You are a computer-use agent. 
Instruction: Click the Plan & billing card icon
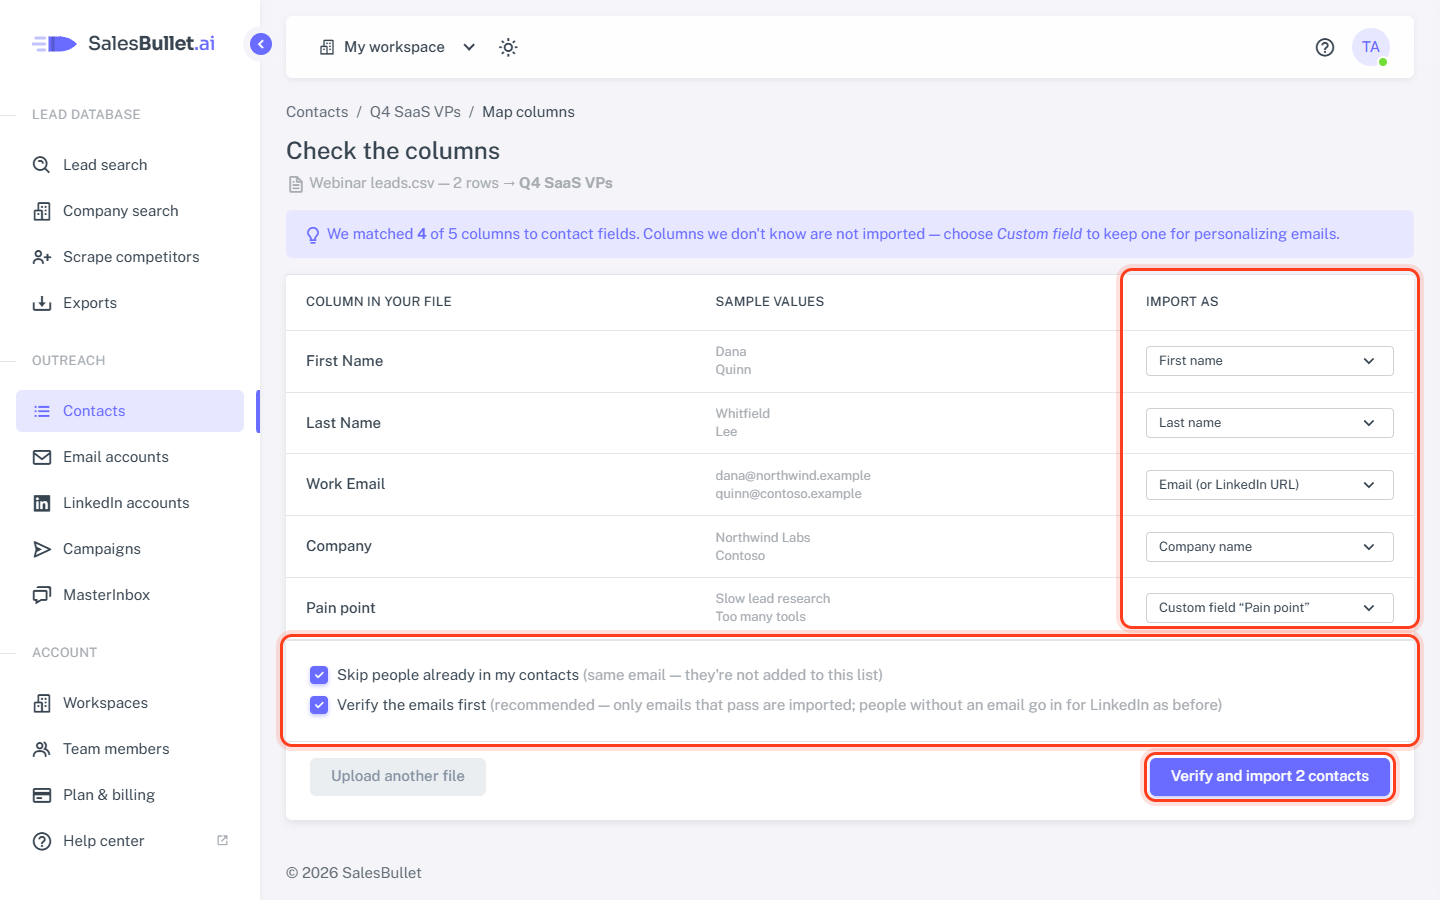(x=42, y=795)
